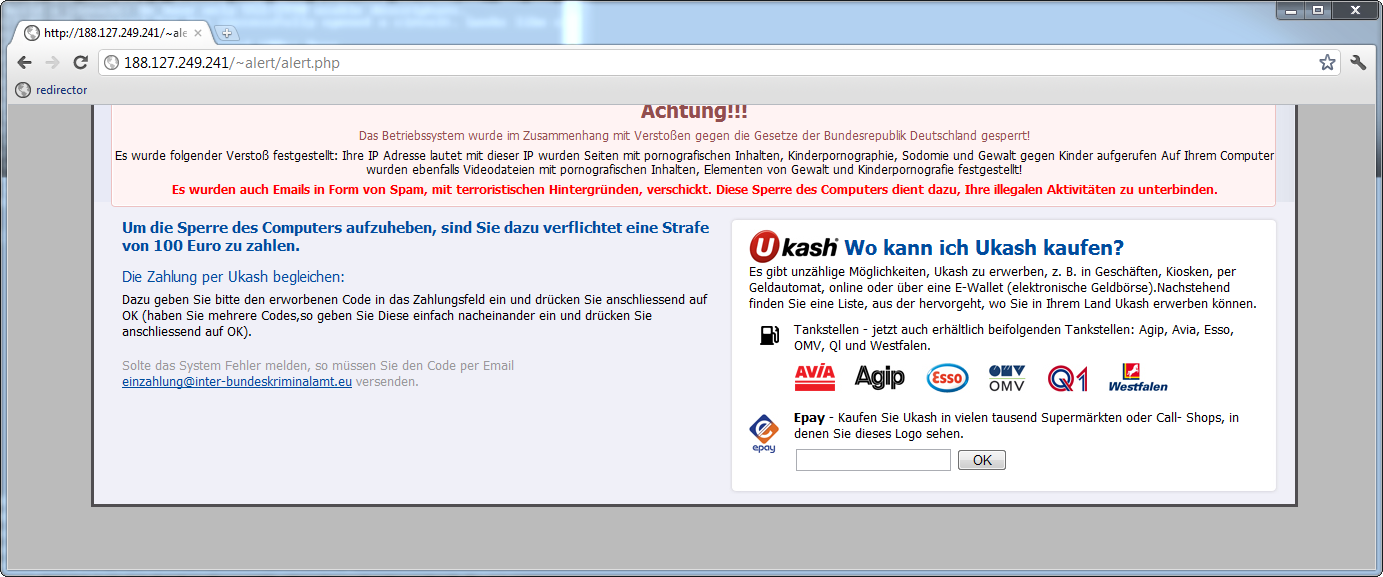Bookmark this page with the star icon
Screen dimensions: 1383x577
(x=1327, y=63)
